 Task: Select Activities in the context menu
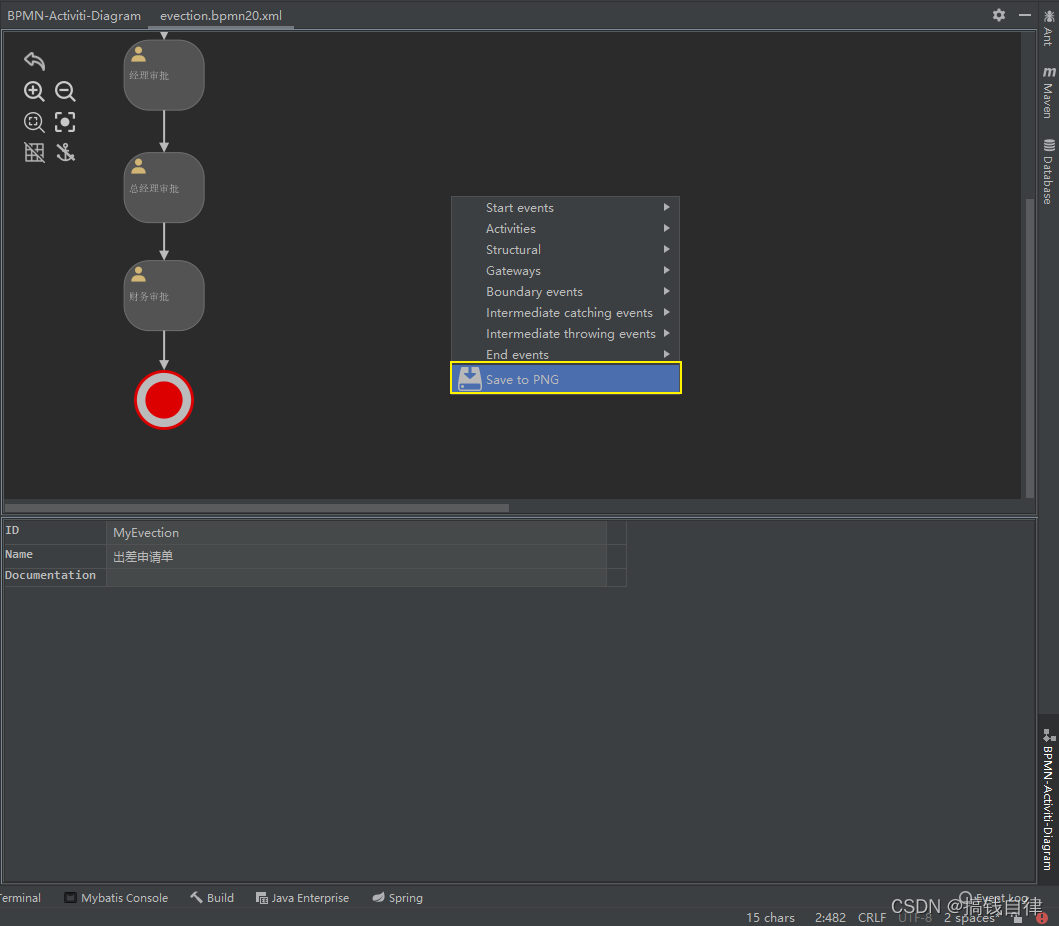511,228
